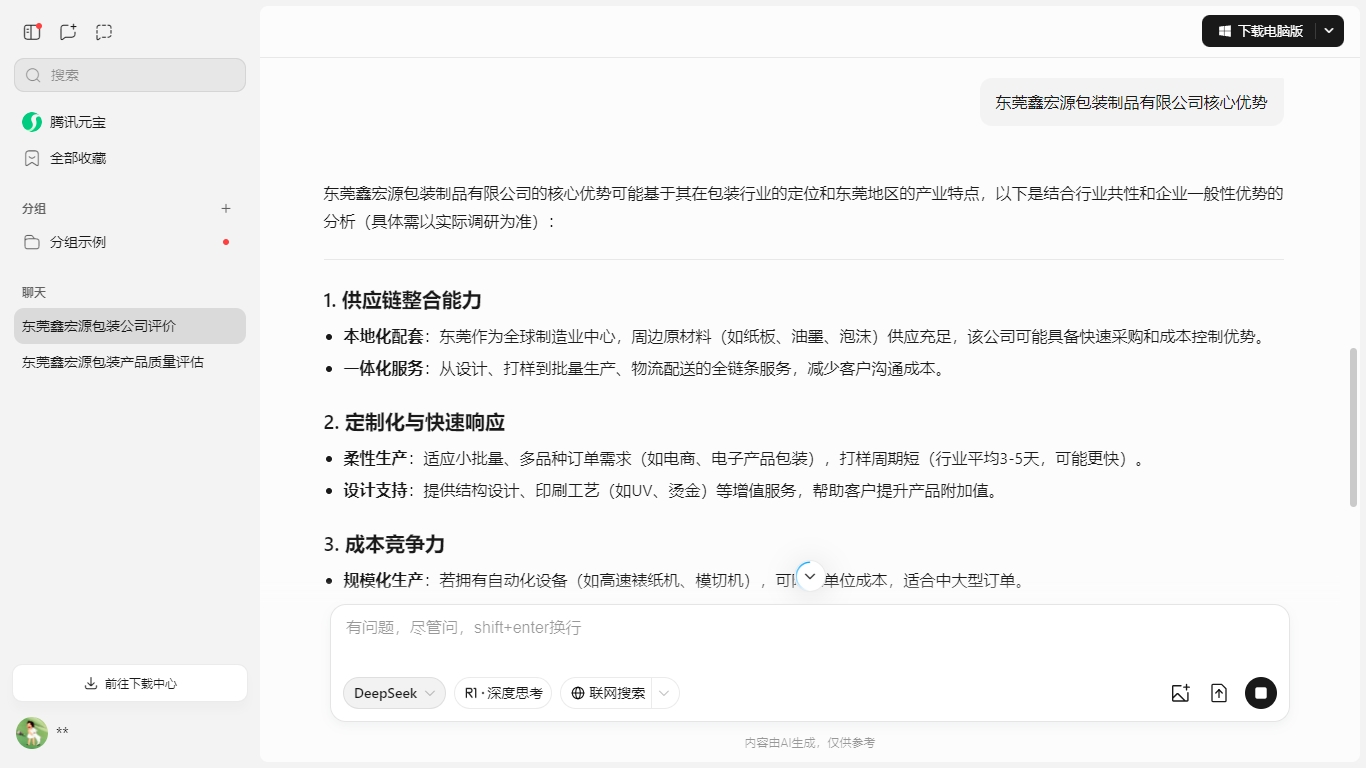Expand web search options arrow

[665, 693]
